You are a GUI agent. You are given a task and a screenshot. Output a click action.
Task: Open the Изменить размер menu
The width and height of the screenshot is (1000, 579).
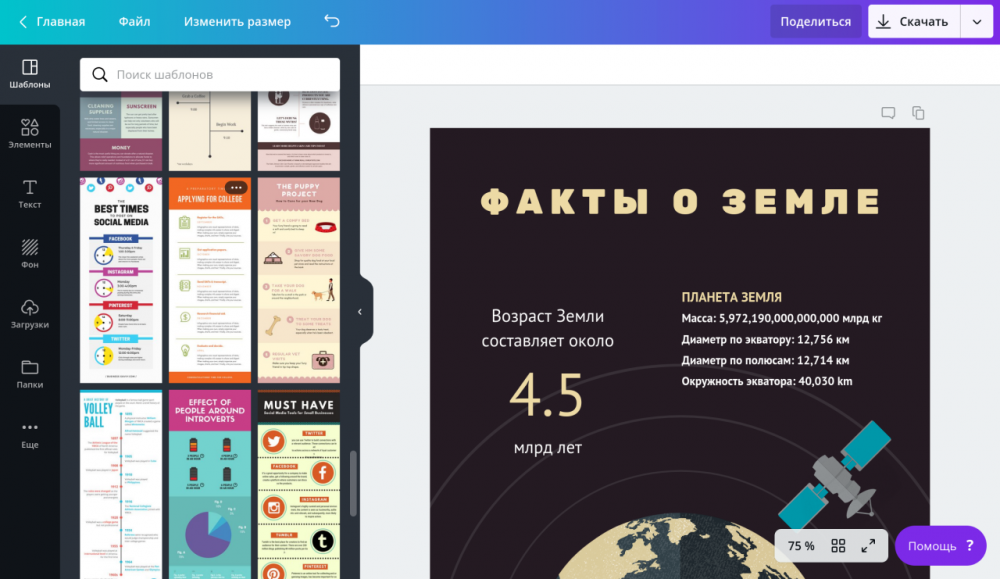click(237, 21)
